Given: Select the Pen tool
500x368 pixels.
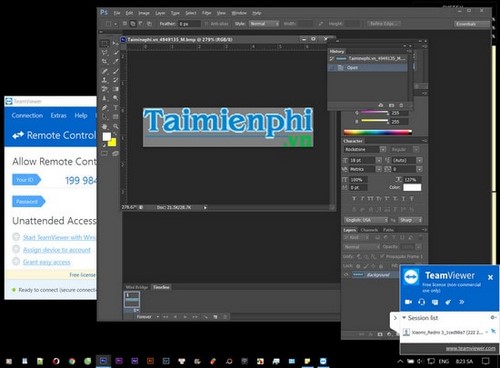Looking at the screenshot, I should click(105, 108).
